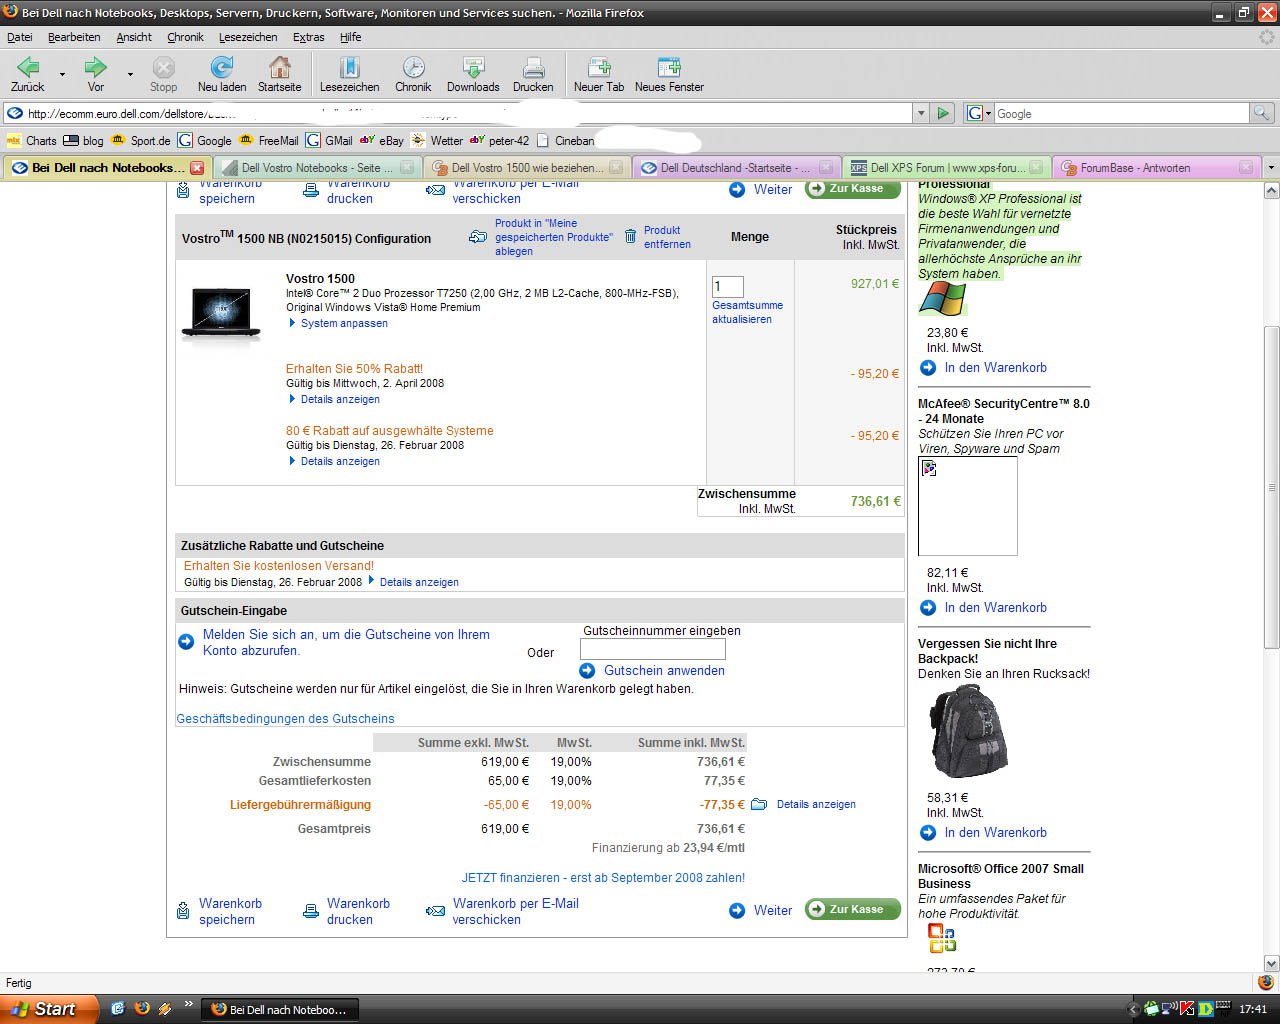Click the blue arrow beside Gutschein anwenden
Viewport: 1280px width, 1024px height.
click(587, 670)
